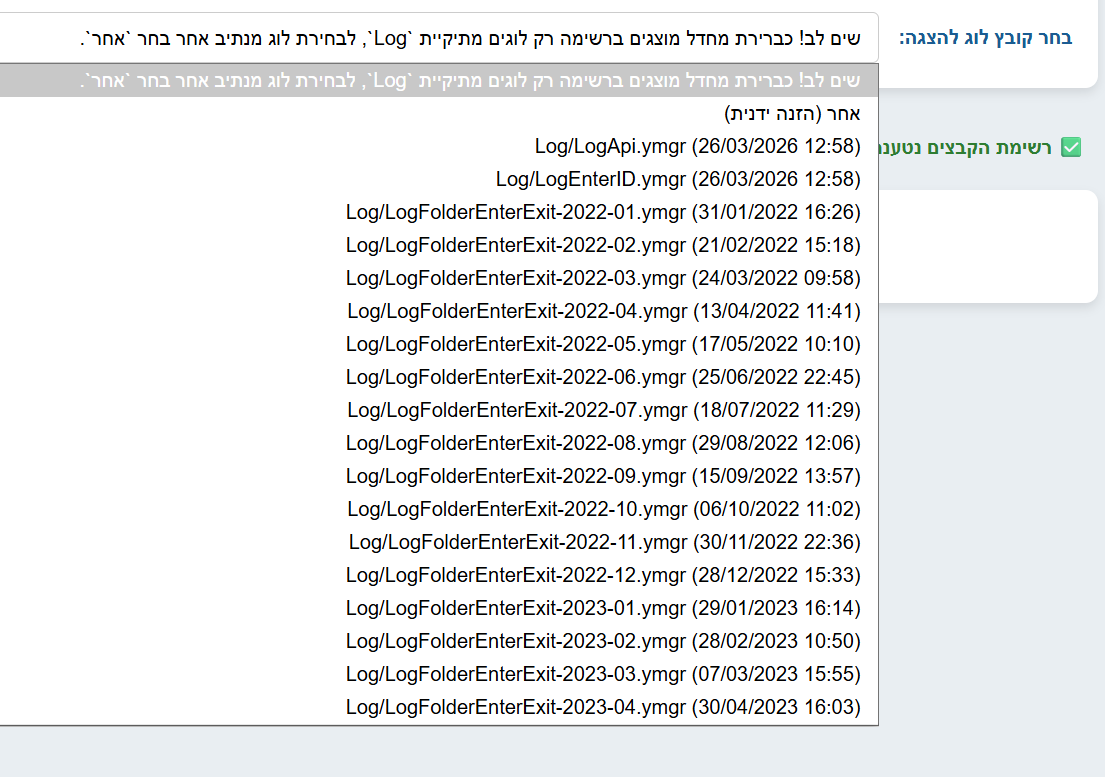Select the December 2022 log file

[603, 575]
